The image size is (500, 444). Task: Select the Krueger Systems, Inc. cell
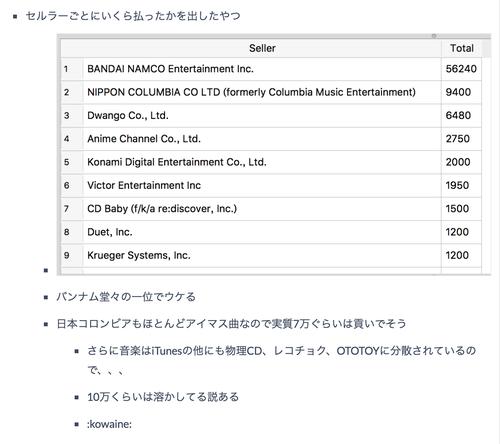pyautogui.click(x=262, y=256)
